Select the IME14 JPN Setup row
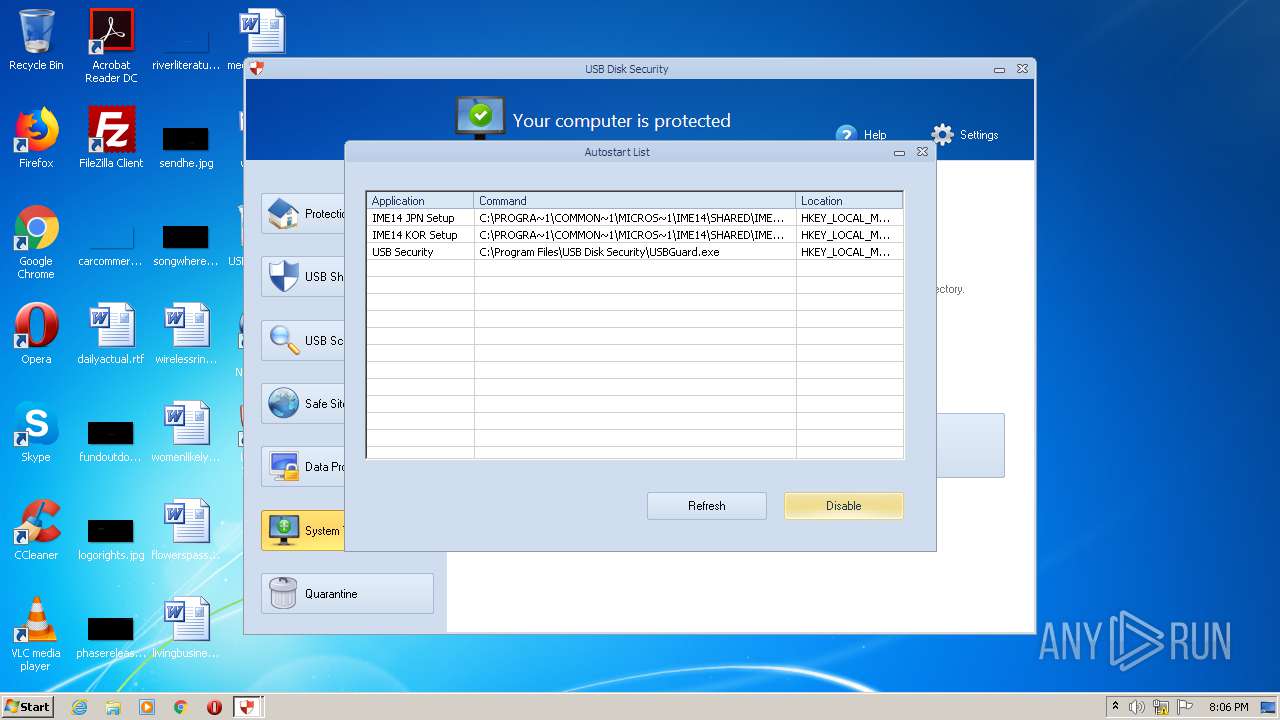Image resolution: width=1280 pixels, height=720 pixels. click(x=634, y=218)
